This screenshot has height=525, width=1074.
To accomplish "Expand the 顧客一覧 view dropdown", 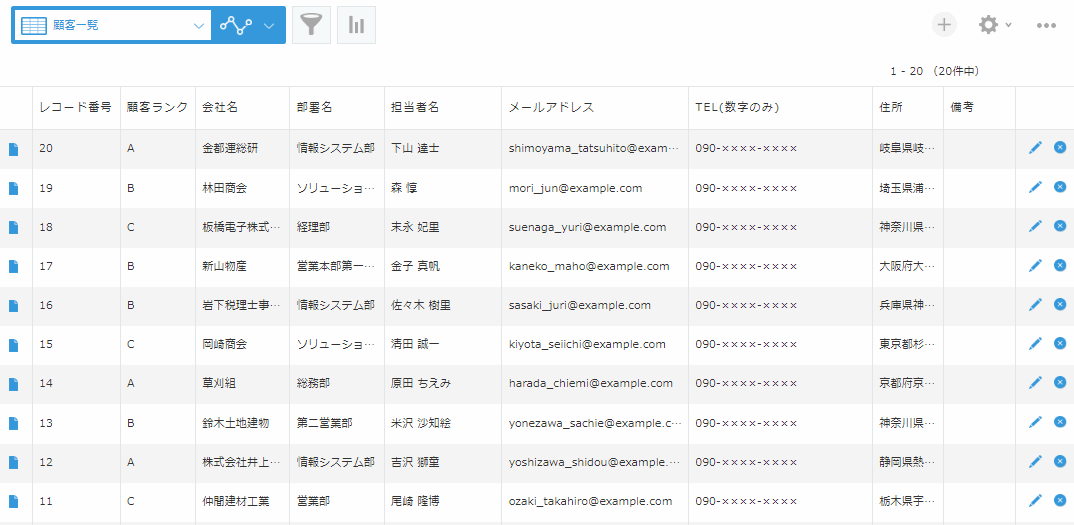I will point(199,26).
